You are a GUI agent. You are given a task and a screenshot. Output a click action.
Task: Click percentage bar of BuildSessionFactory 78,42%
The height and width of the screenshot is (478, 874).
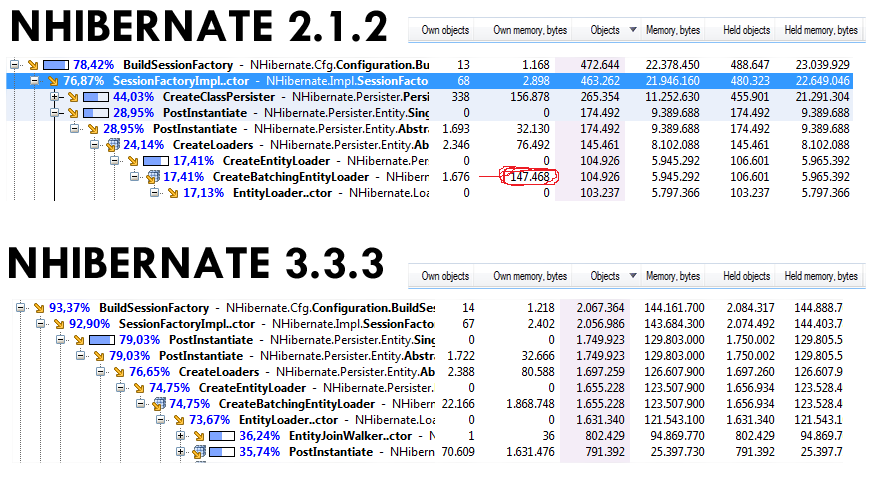click(x=56, y=65)
